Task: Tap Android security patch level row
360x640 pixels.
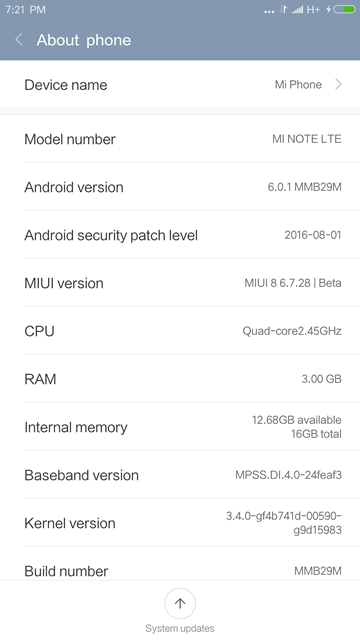Action: 180,235
